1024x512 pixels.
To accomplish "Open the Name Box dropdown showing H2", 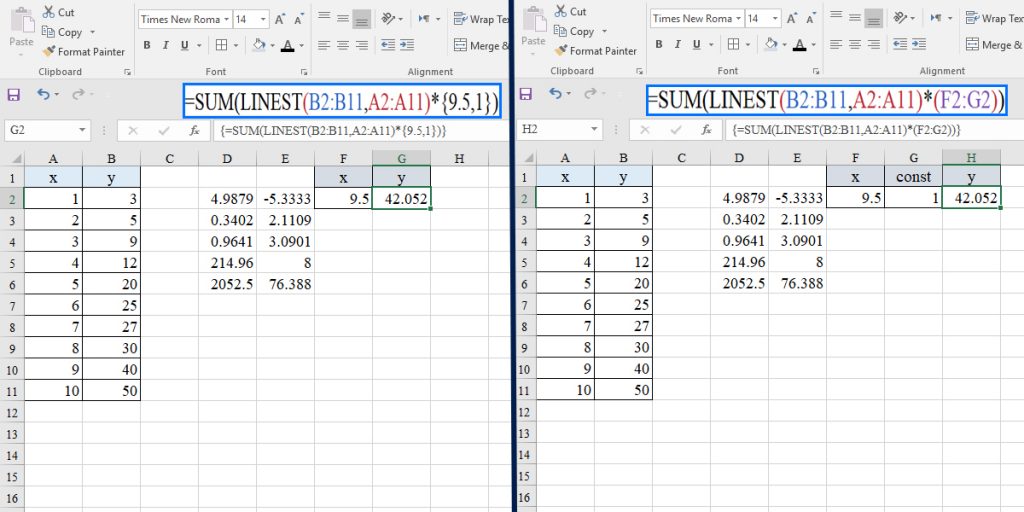I will coord(594,129).
